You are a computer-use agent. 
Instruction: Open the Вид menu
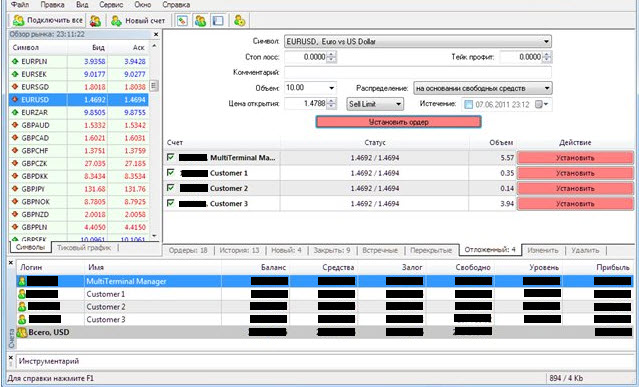click(82, 5)
